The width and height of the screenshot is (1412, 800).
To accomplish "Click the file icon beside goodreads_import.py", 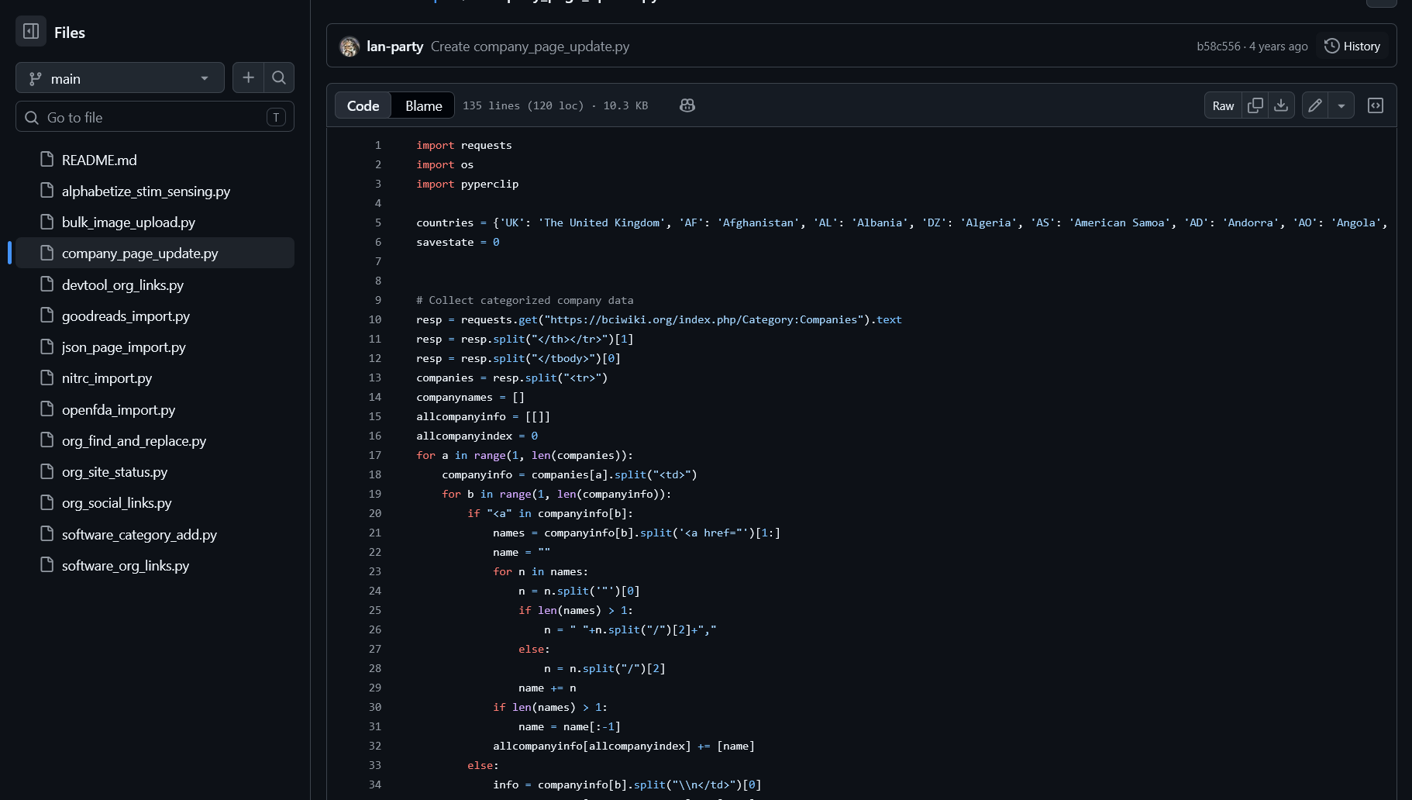I will point(46,315).
